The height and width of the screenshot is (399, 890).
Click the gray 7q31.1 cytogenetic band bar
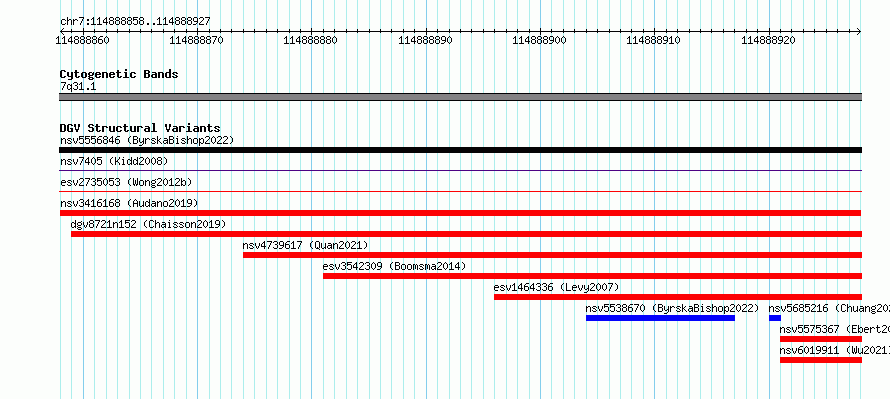461,97
